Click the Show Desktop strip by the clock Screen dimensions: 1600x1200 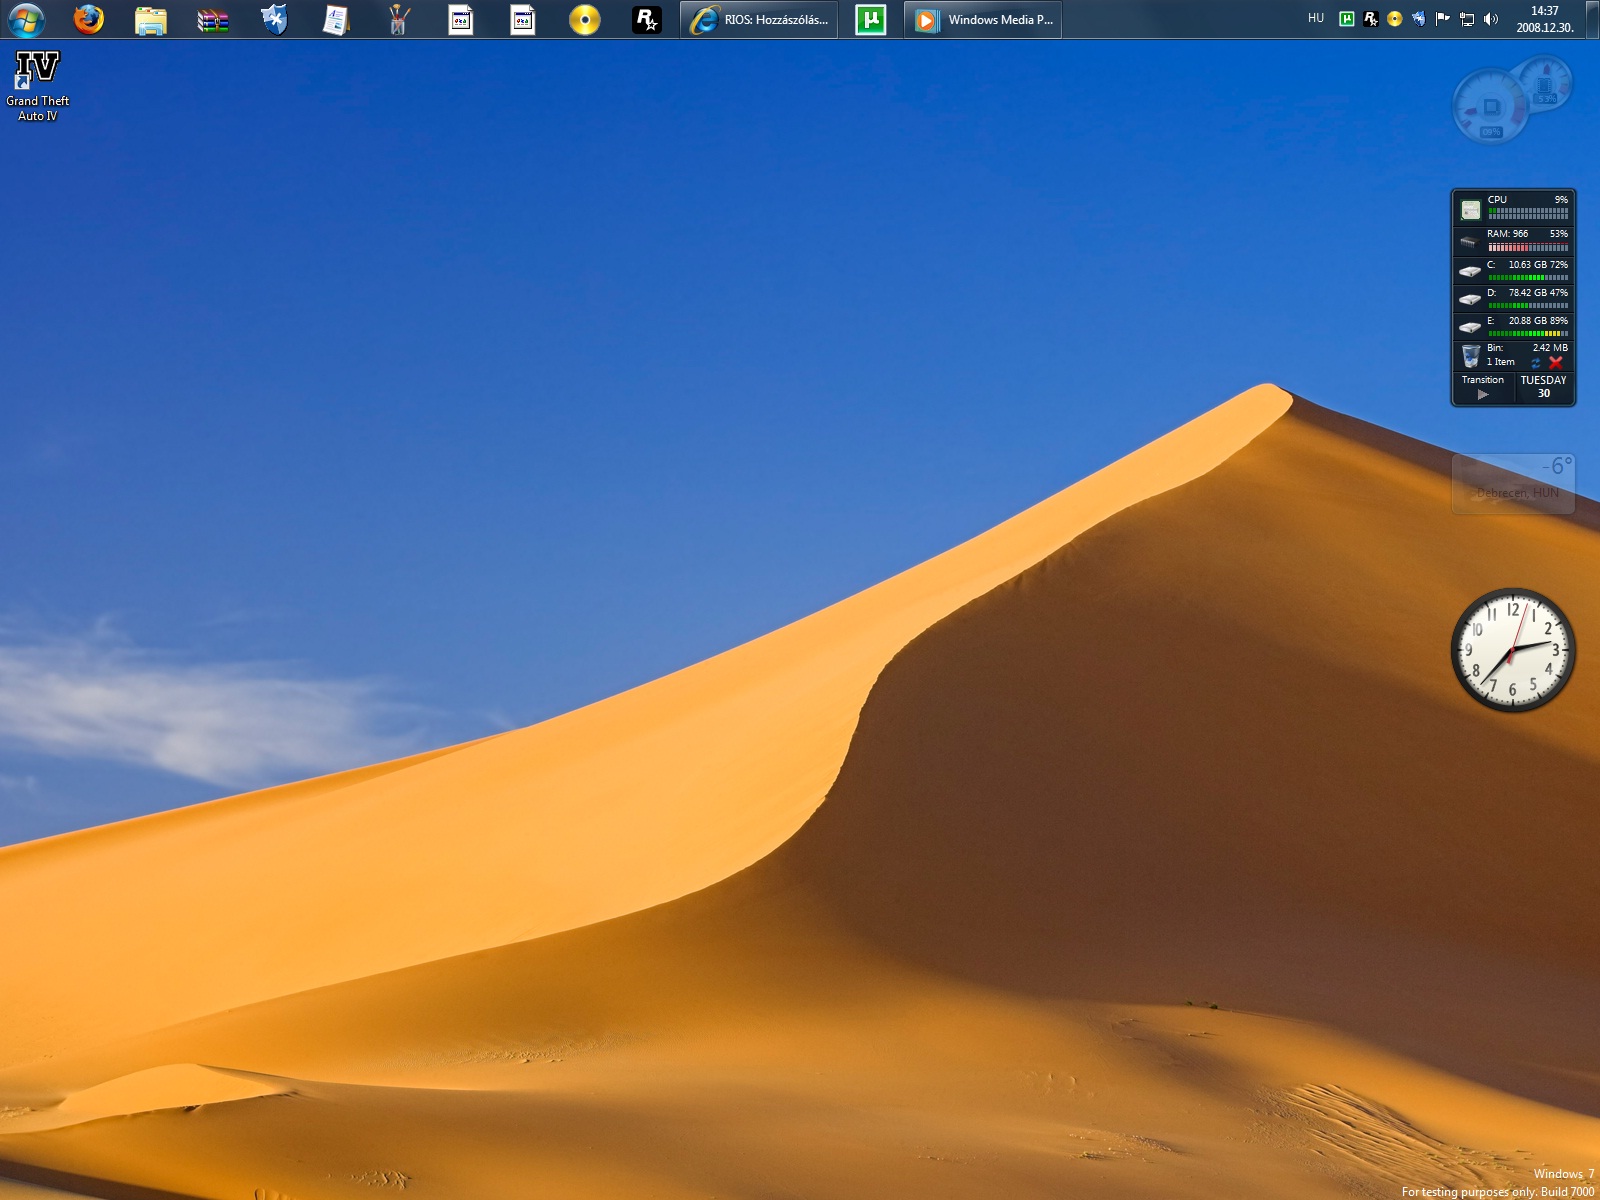click(1593, 19)
